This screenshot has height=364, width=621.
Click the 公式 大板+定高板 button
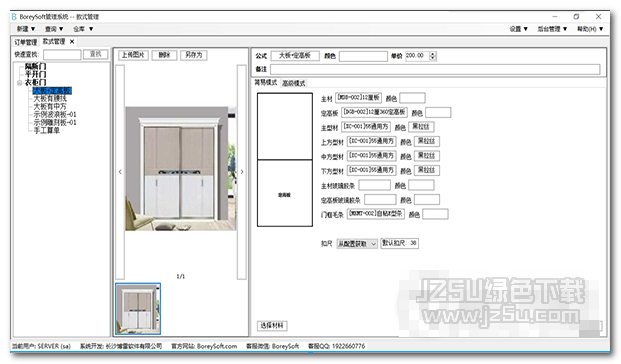(x=295, y=55)
